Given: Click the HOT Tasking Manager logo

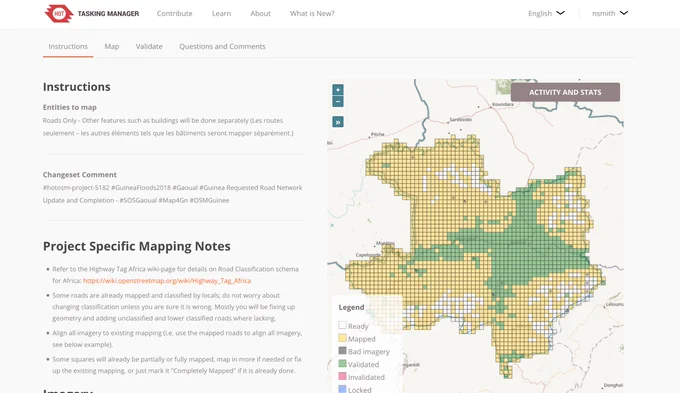Looking at the screenshot, I should tap(92, 13).
